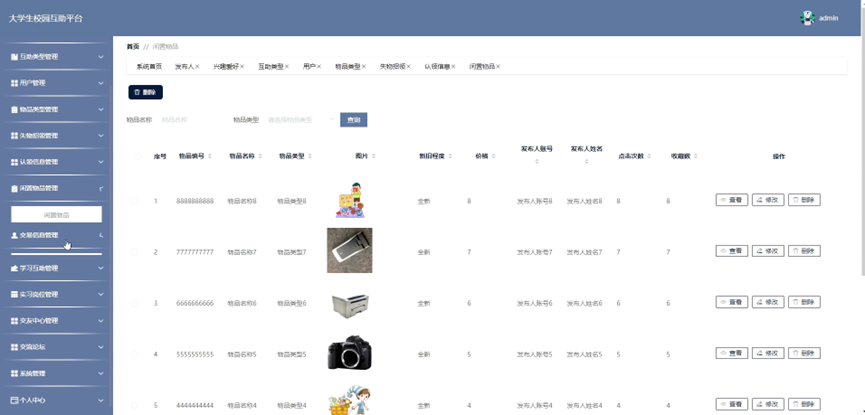
Task: Close the 失物招领 tab with its ×
Action: [x=409, y=67]
